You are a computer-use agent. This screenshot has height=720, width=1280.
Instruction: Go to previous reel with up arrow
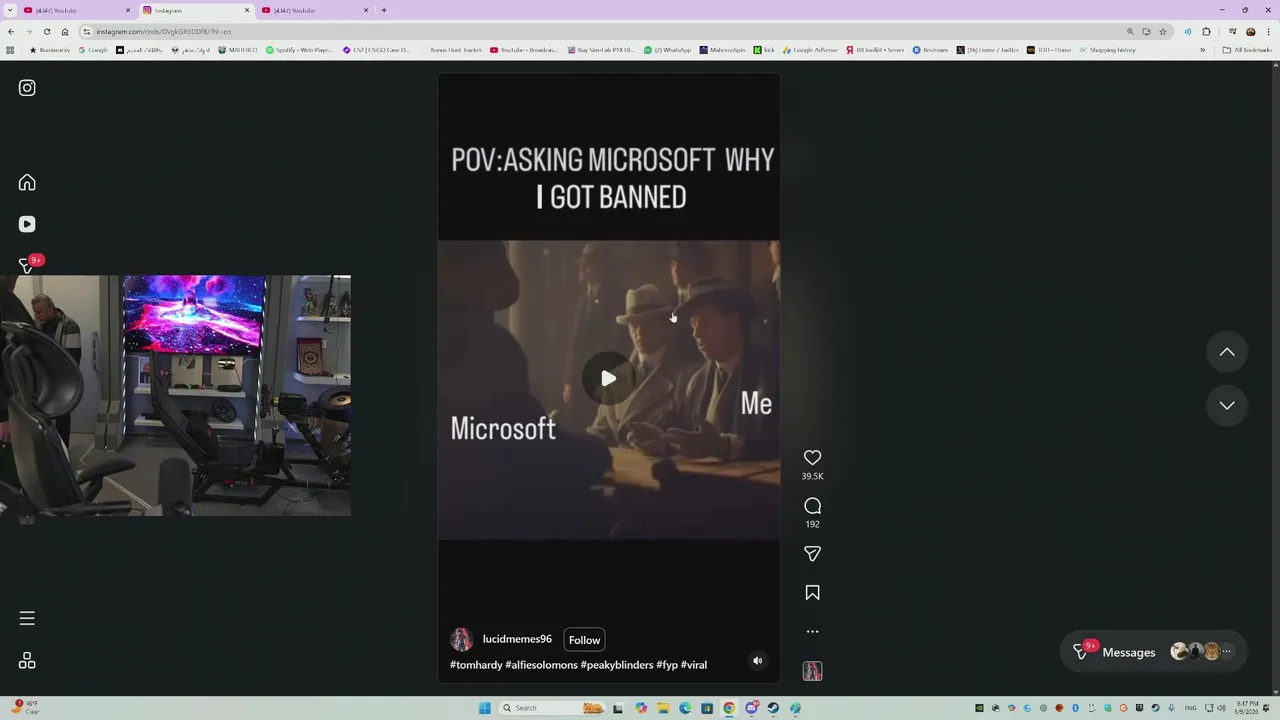click(1227, 352)
